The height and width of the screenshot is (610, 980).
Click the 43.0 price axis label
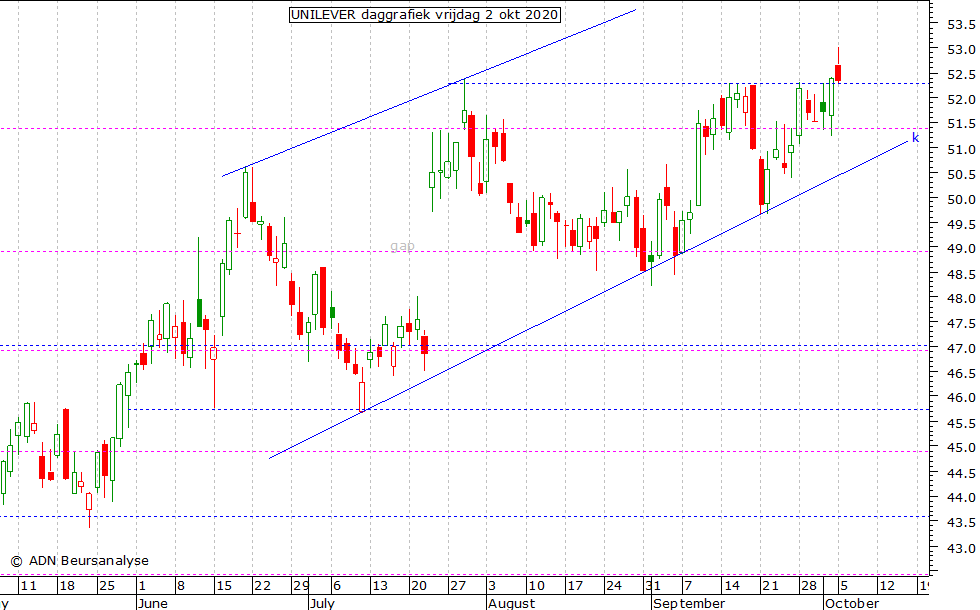pos(961,548)
